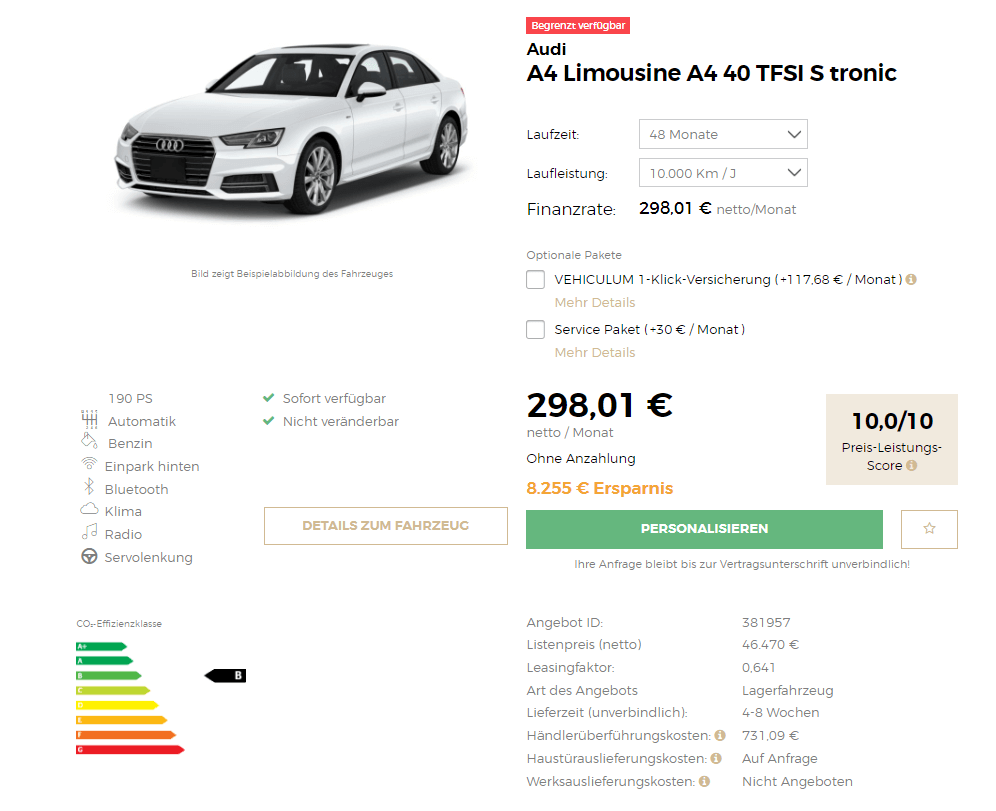Image resolution: width=996 pixels, height=811 pixels.
Task: Click the Finanzrate 298,01 € amount
Action: 675,208
